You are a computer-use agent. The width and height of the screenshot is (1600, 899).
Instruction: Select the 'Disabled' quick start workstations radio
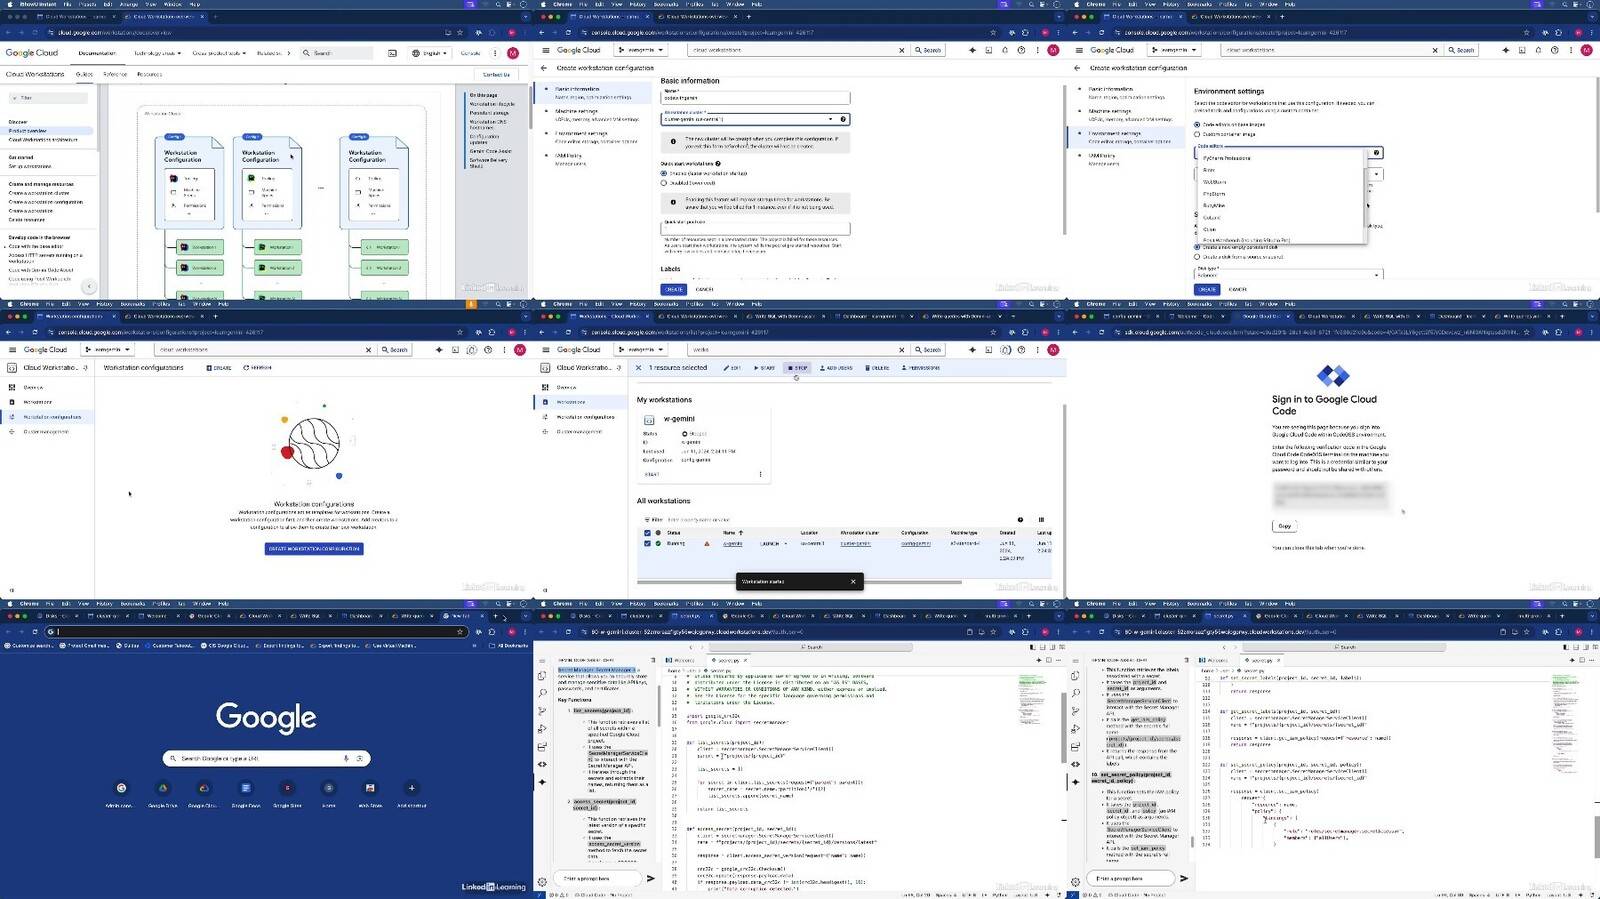[664, 183]
